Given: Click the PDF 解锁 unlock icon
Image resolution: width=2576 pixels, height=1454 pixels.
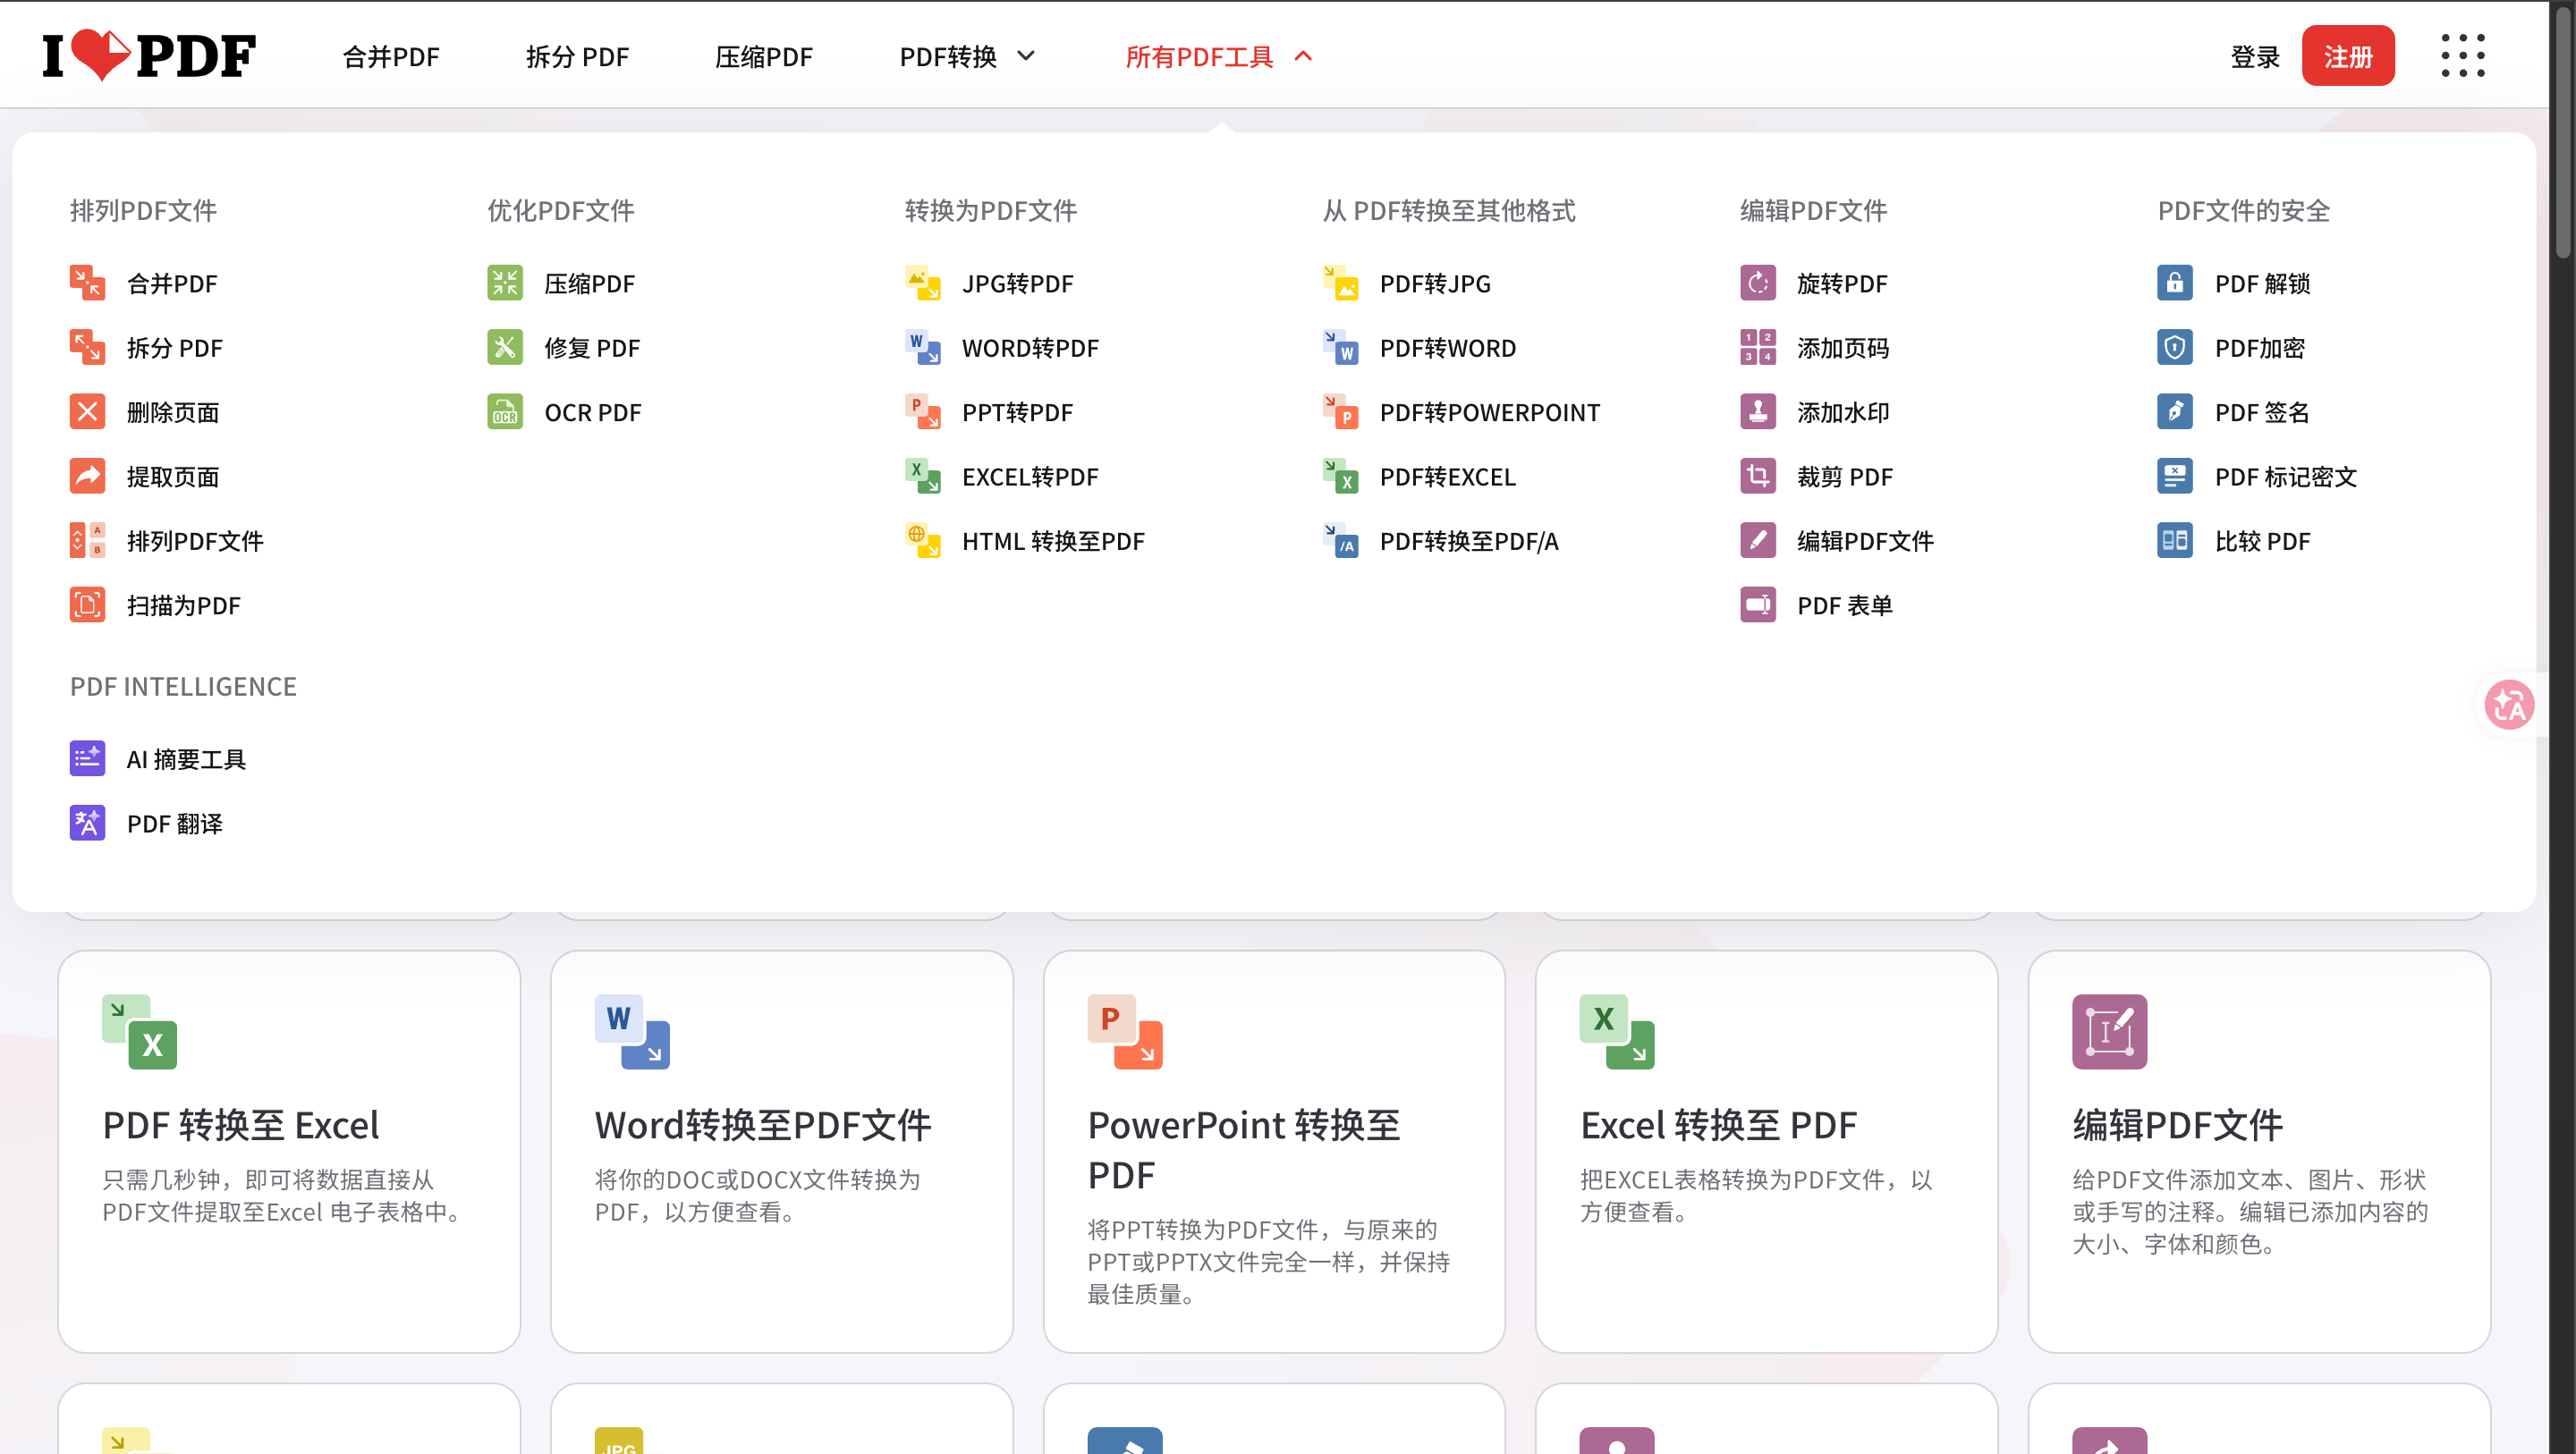Looking at the screenshot, I should click(x=2175, y=283).
